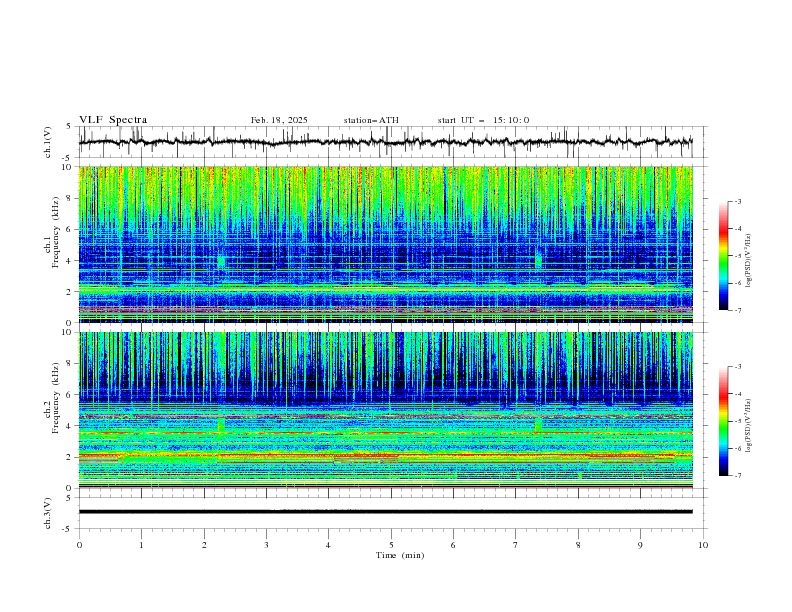Click the ch.2 "Frequency (kHz)" axis label

(x=56, y=397)
